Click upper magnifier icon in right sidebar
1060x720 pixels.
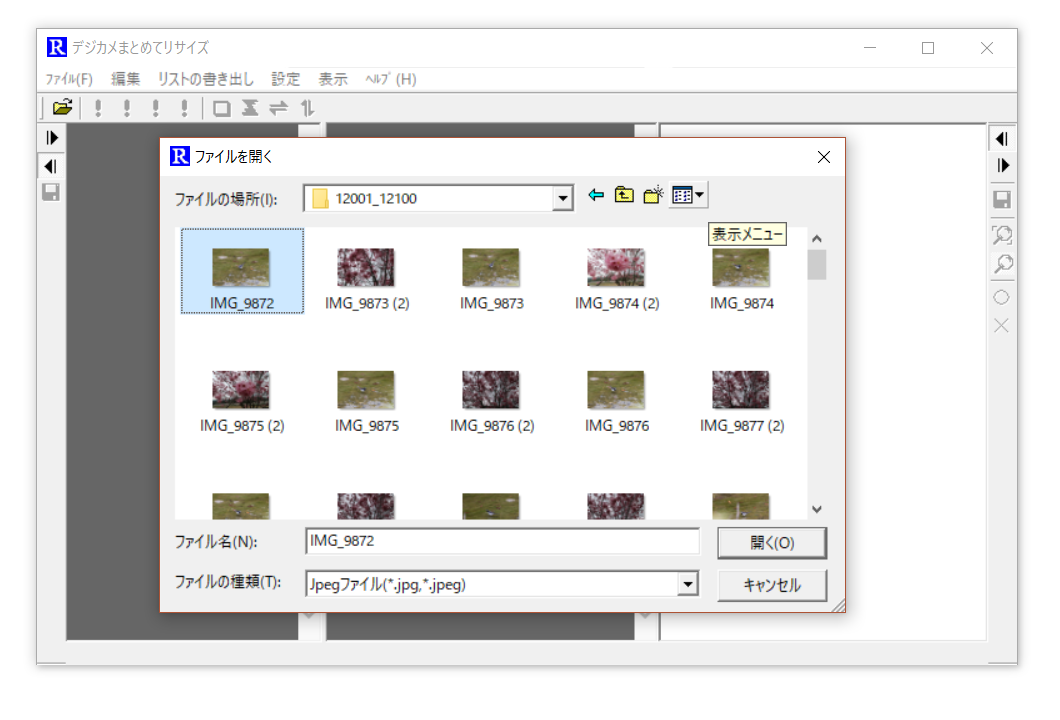1002,235
